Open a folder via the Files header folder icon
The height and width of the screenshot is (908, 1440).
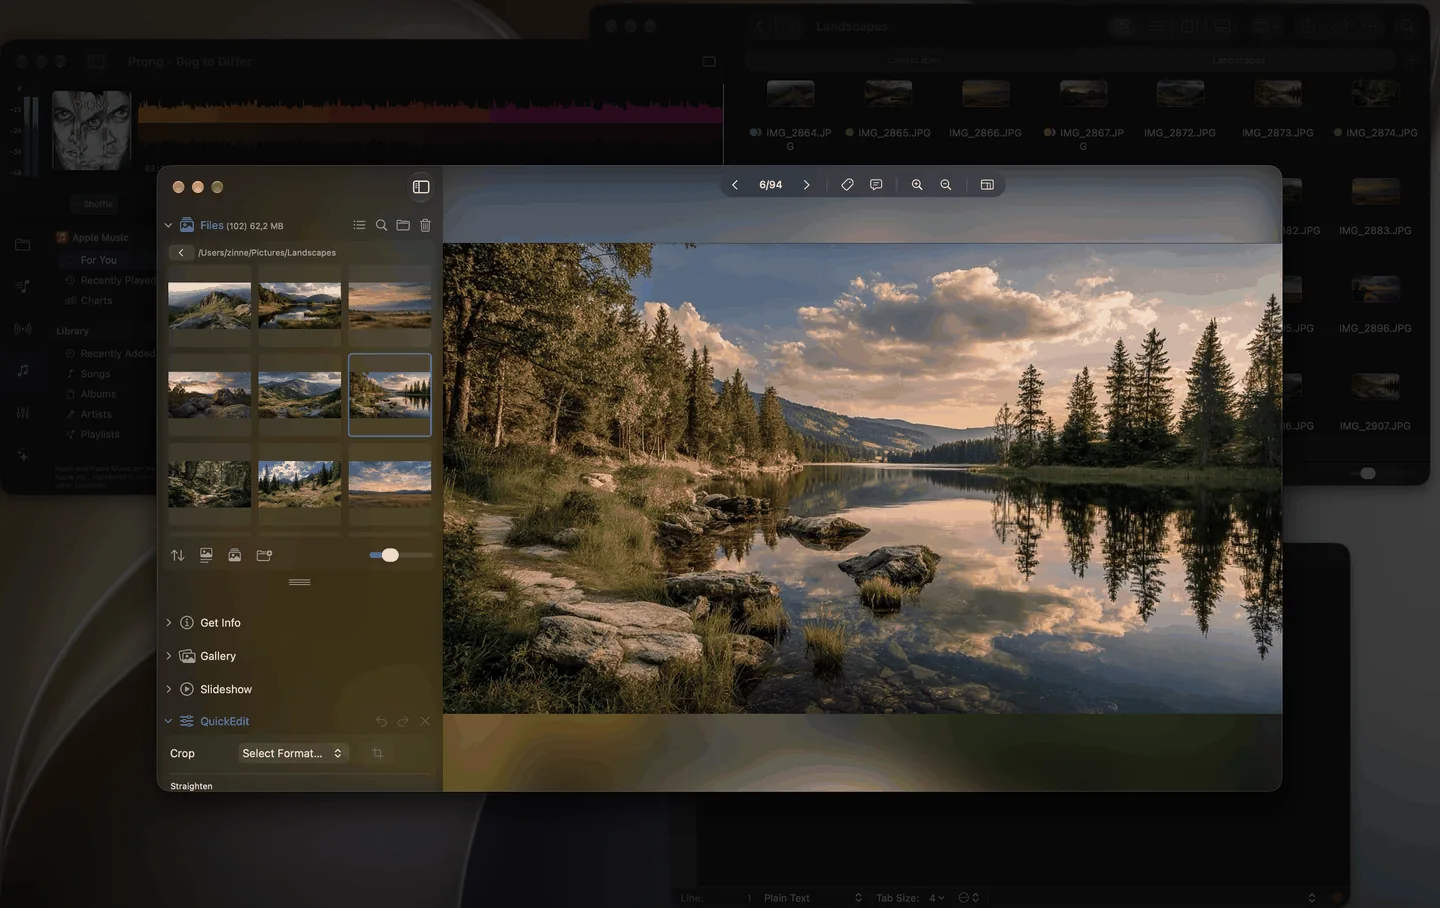click(403, 226)
